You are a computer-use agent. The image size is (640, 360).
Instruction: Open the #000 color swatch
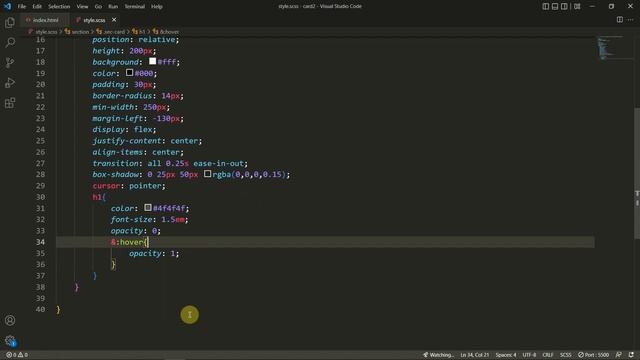(129, 72)
